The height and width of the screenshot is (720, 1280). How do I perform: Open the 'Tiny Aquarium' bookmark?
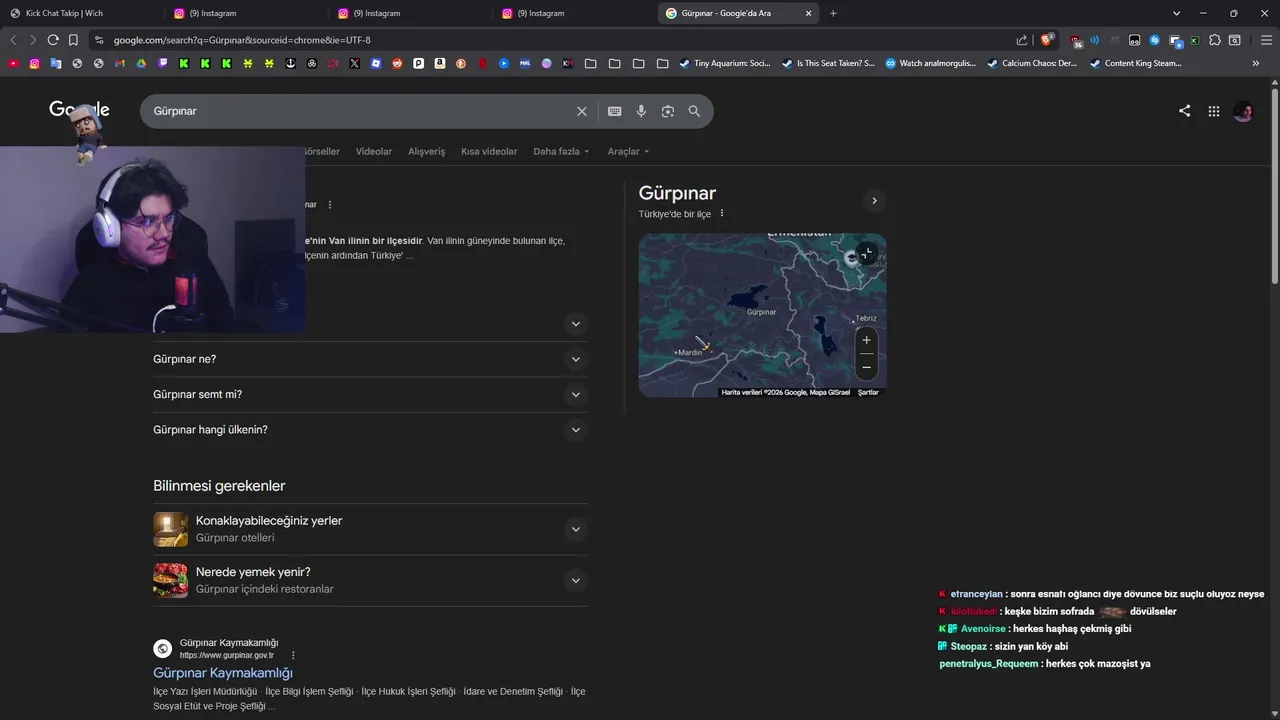click(x=725, y=63)
